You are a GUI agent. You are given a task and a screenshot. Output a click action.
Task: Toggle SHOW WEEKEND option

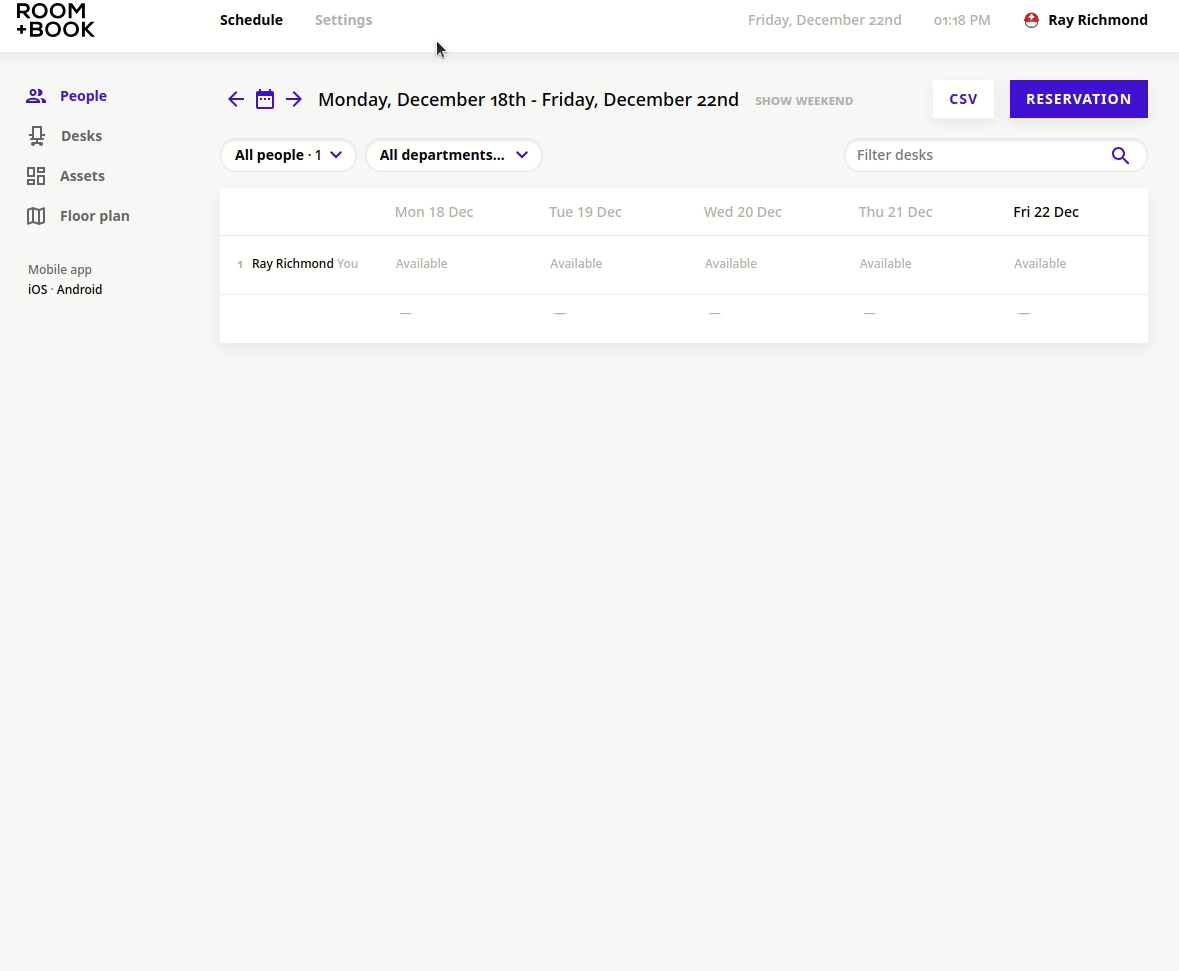(x=804, y=101)
